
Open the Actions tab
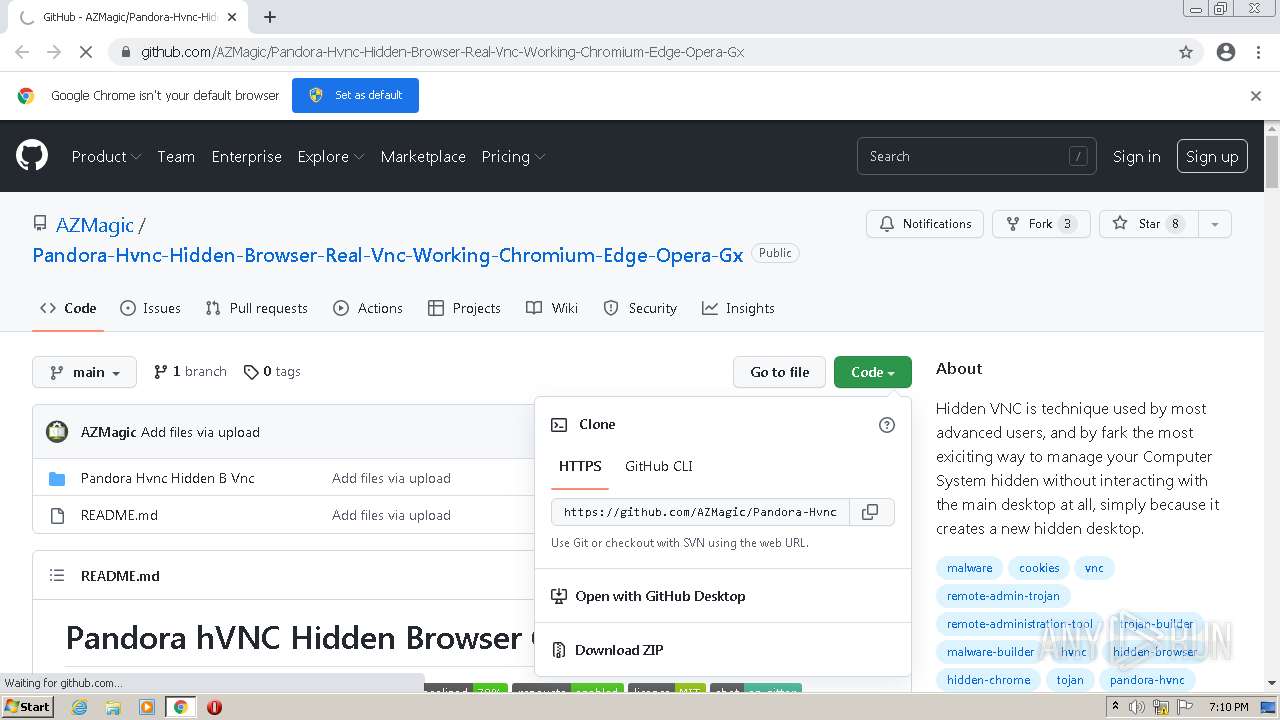(x=368, y=308)
